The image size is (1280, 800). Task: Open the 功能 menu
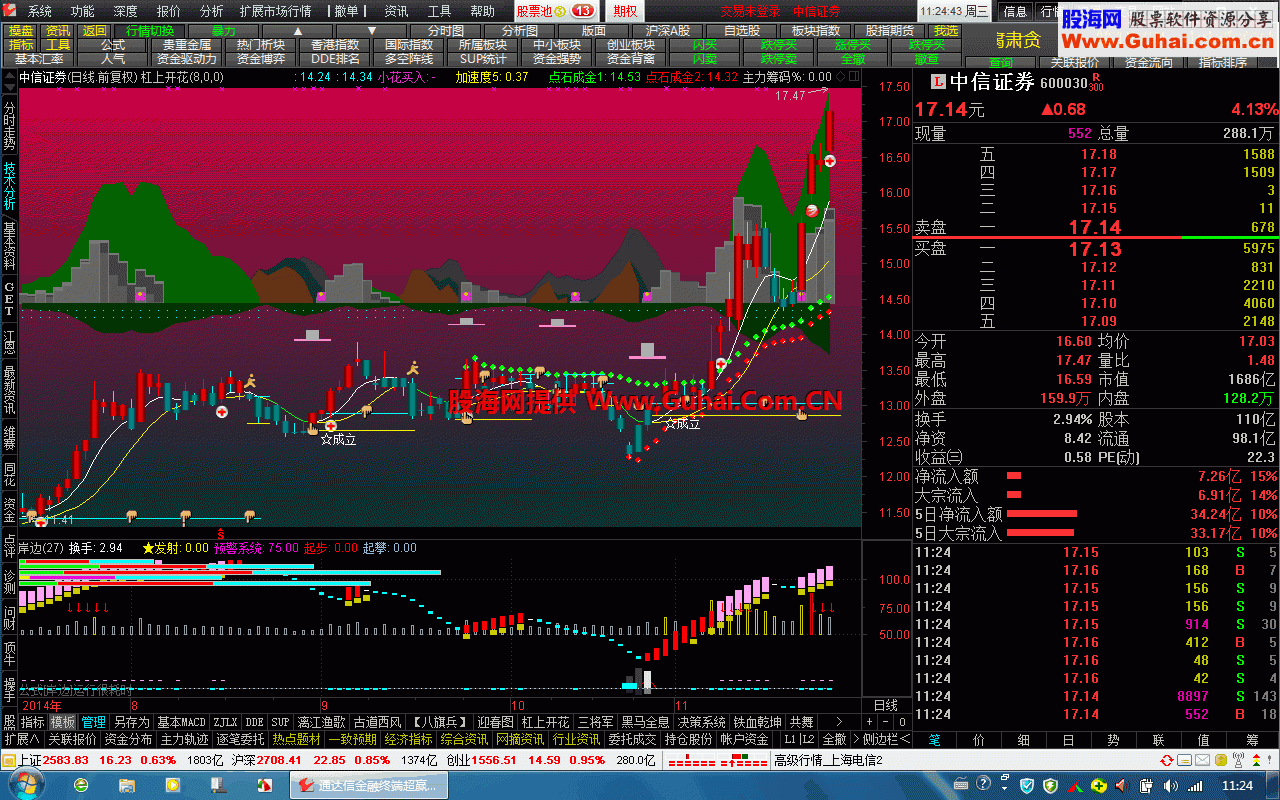point(83,11)
